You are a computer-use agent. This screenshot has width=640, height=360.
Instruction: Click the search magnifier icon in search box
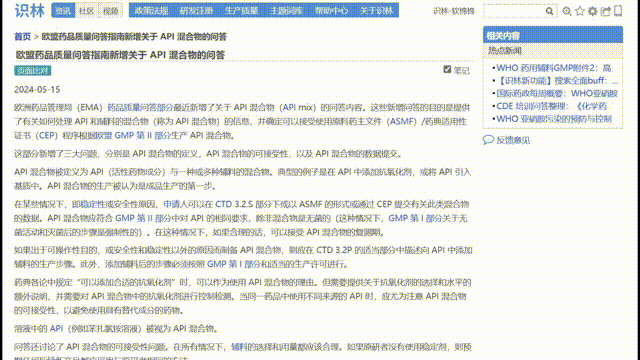[x=549, y=11]
